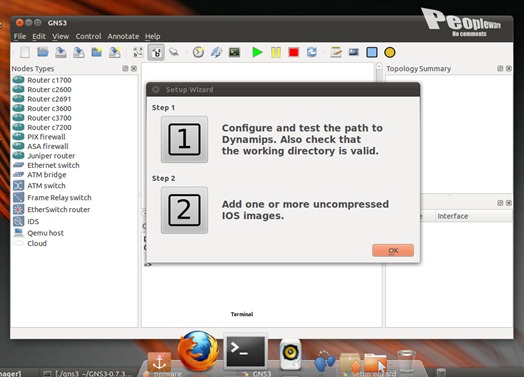Start all devices with green play button
Viewport: 524px width, 377px height.
(x=257, y=52)
